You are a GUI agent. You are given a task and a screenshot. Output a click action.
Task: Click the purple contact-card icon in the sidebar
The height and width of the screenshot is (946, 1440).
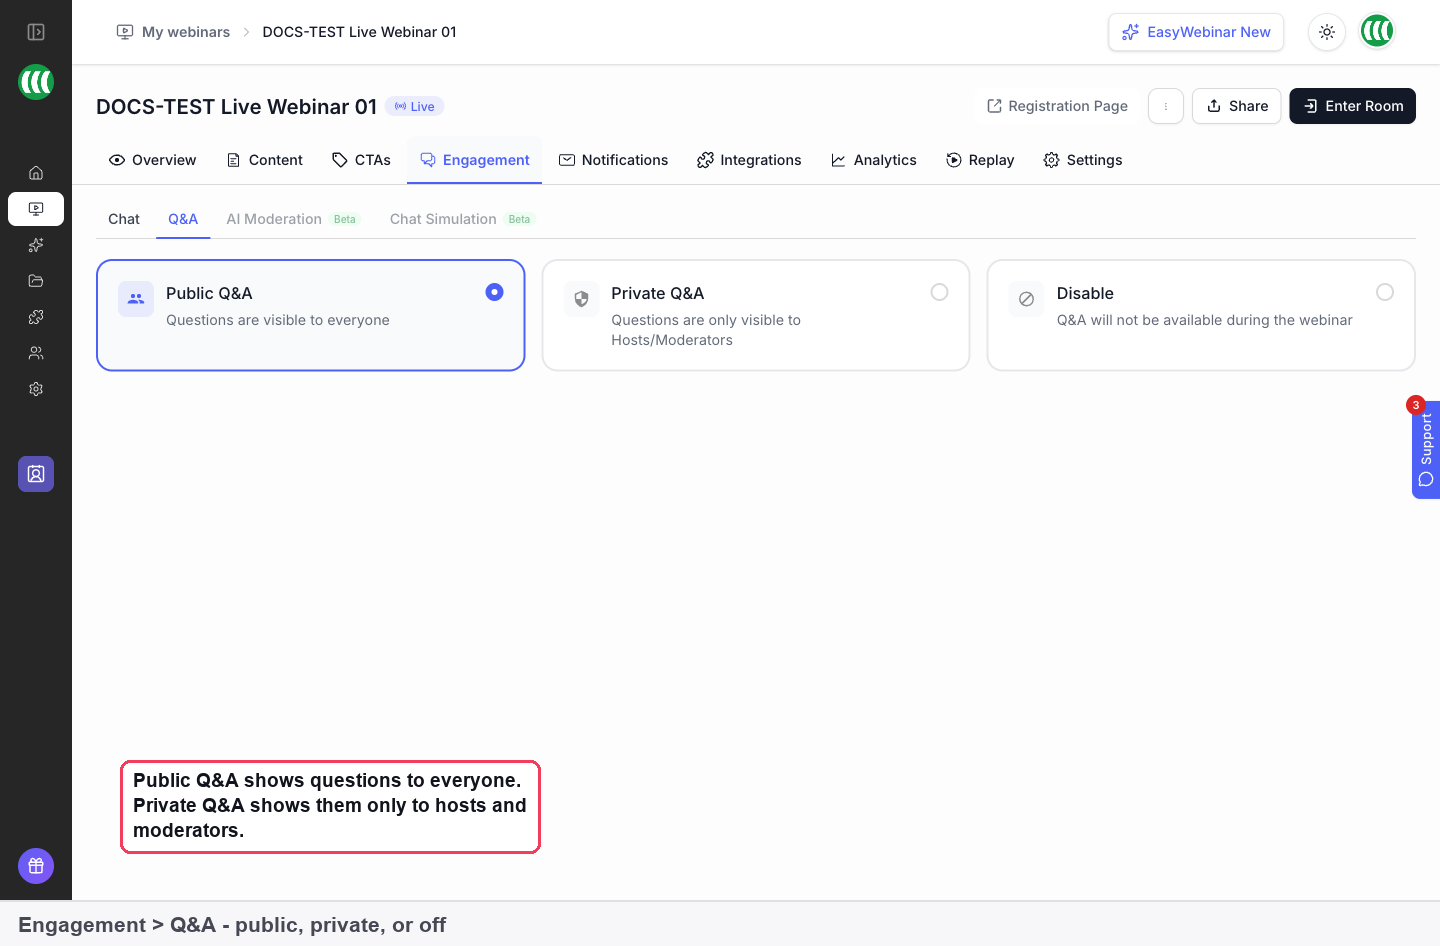(36, 474)
